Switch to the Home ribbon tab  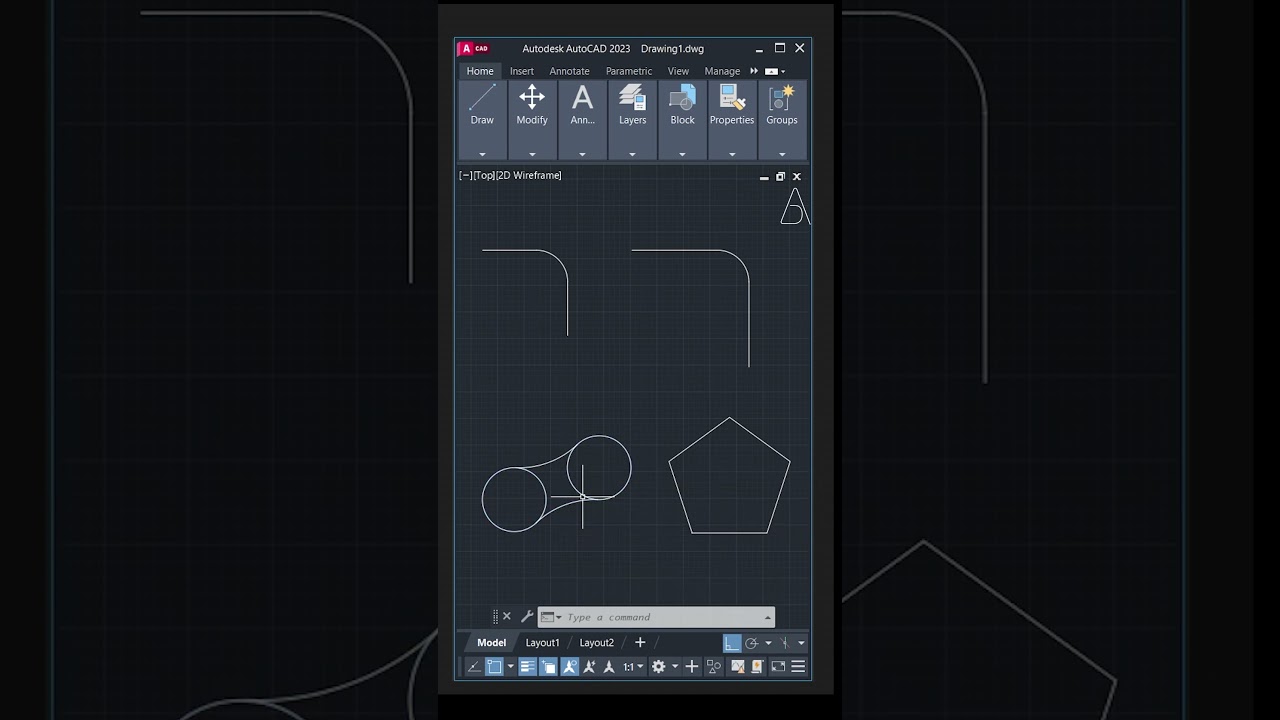(480, 71)
